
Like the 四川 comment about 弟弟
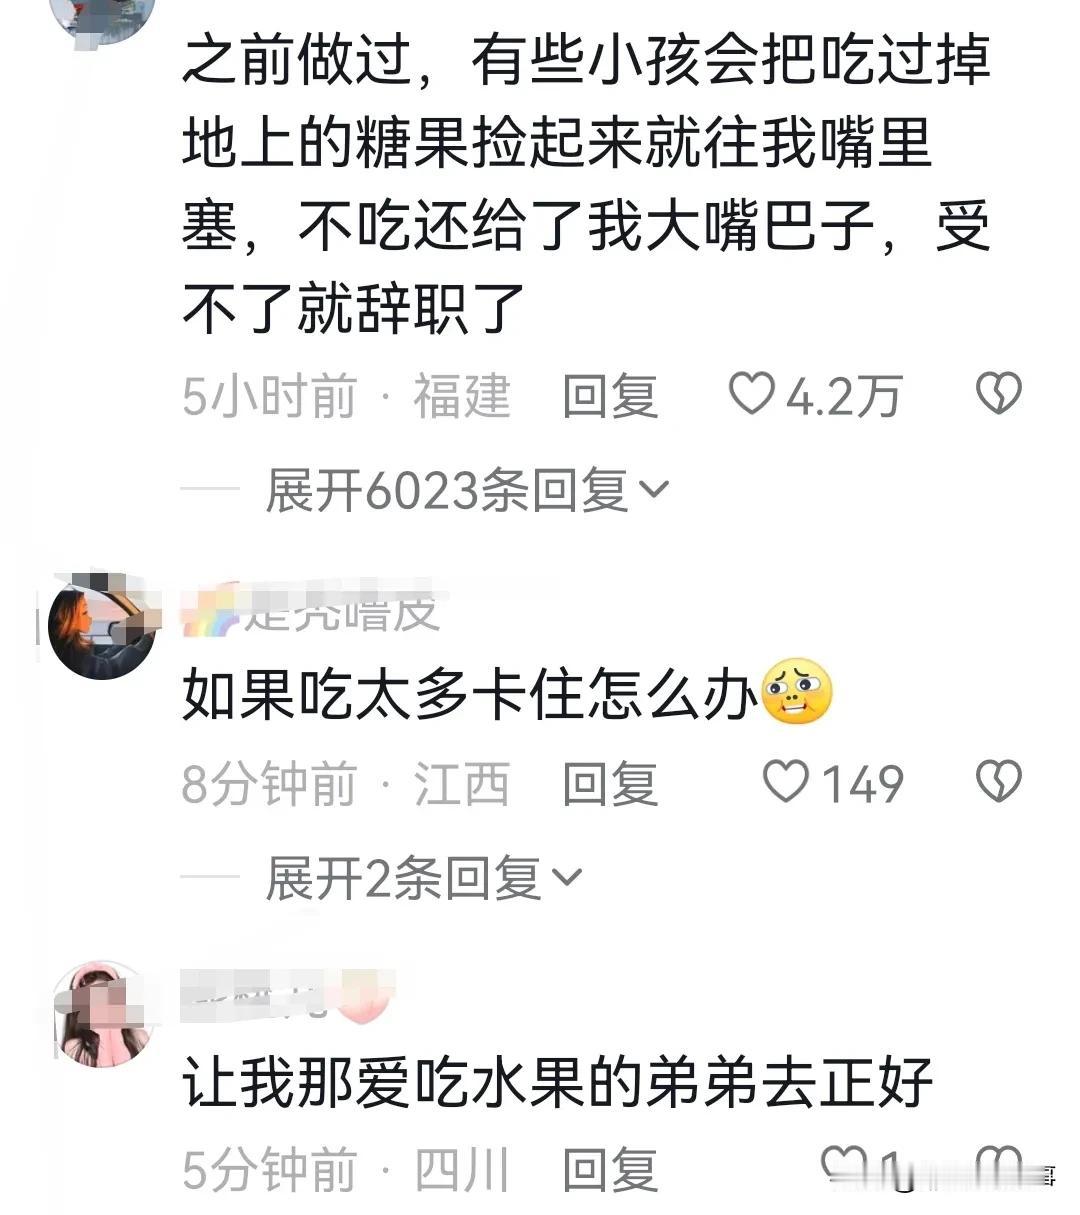[x=844, y=1166]
